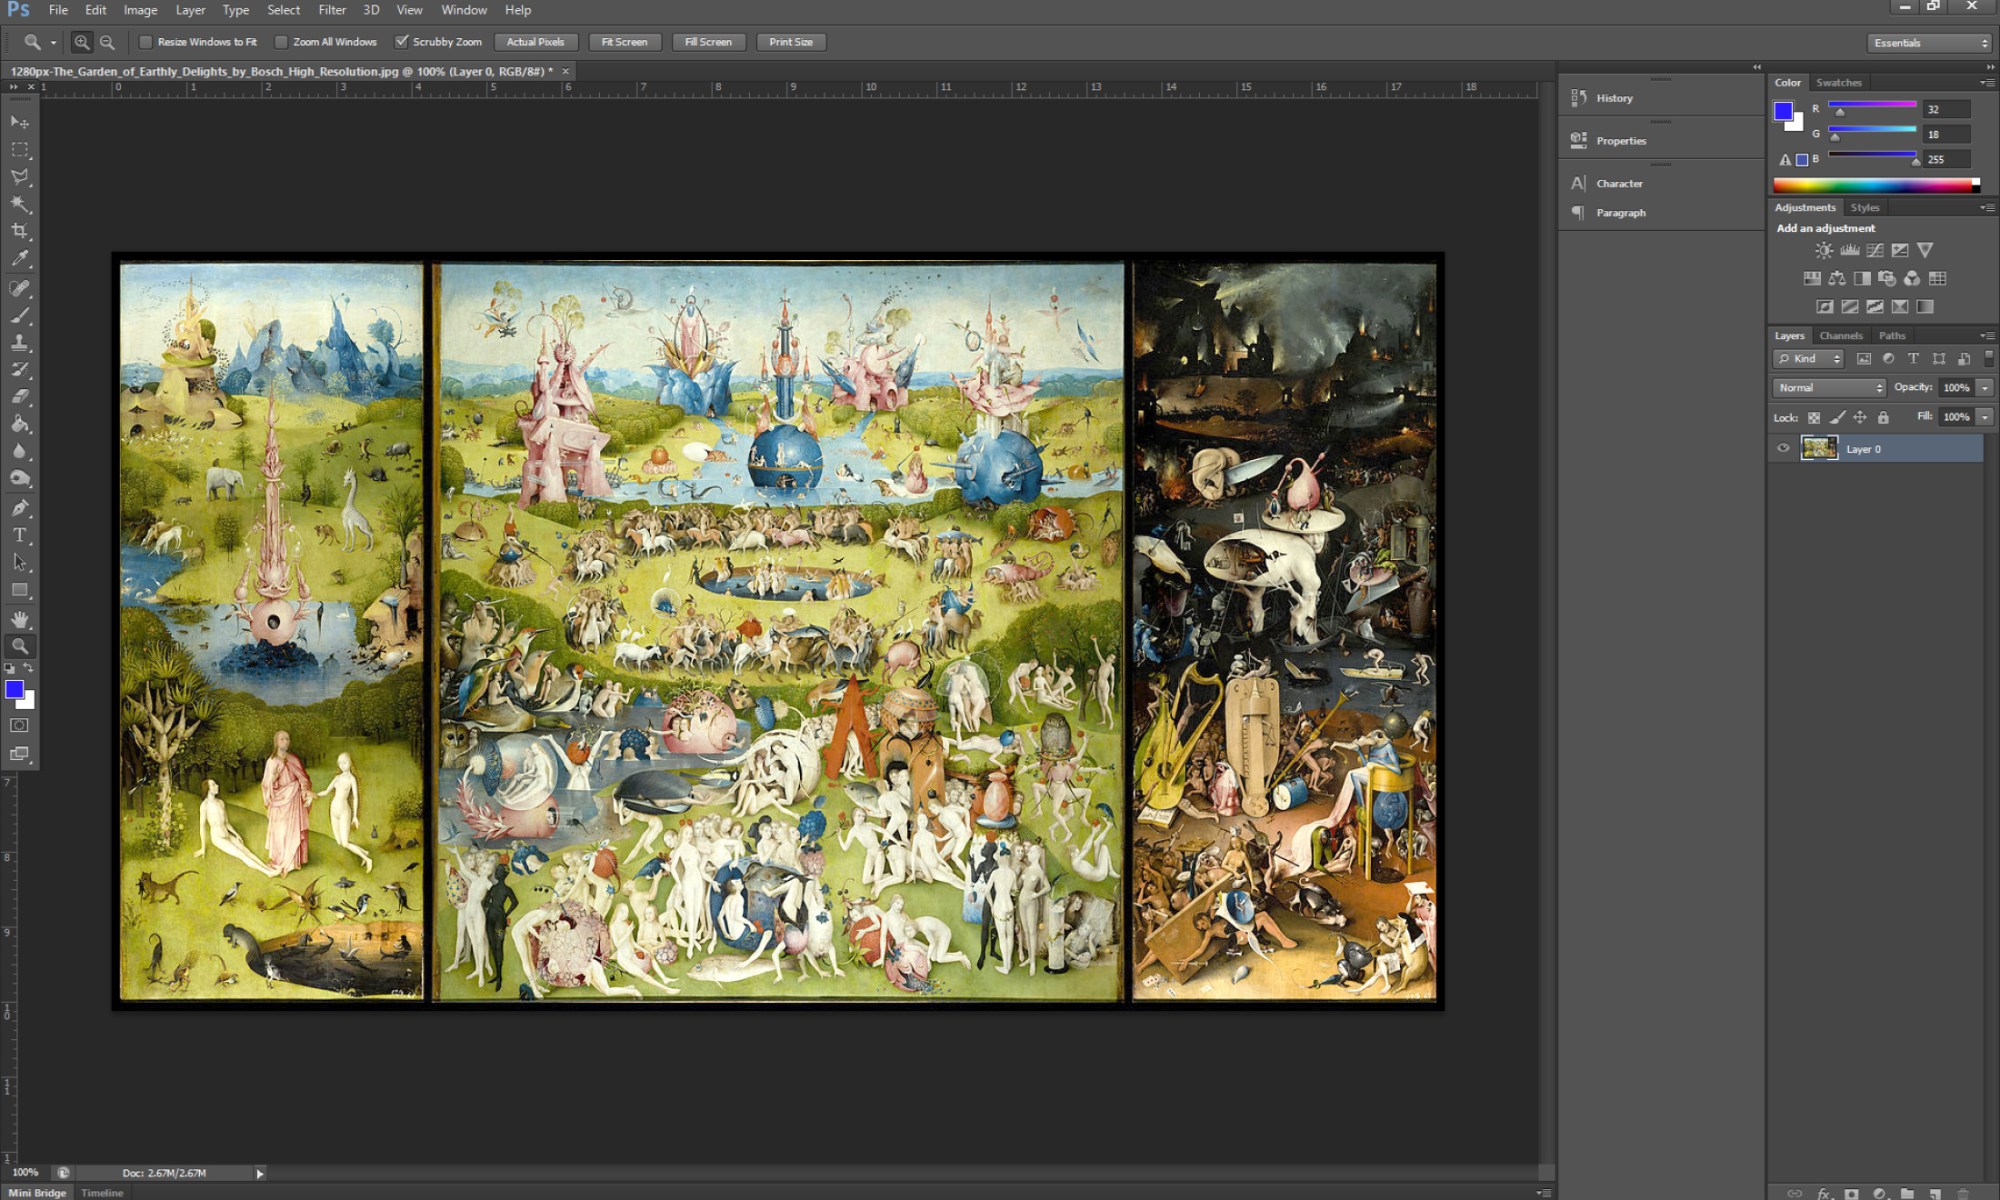Open the Essentials workspace dropdown
The image size is (2000, 1200).
click(1930, 43)
